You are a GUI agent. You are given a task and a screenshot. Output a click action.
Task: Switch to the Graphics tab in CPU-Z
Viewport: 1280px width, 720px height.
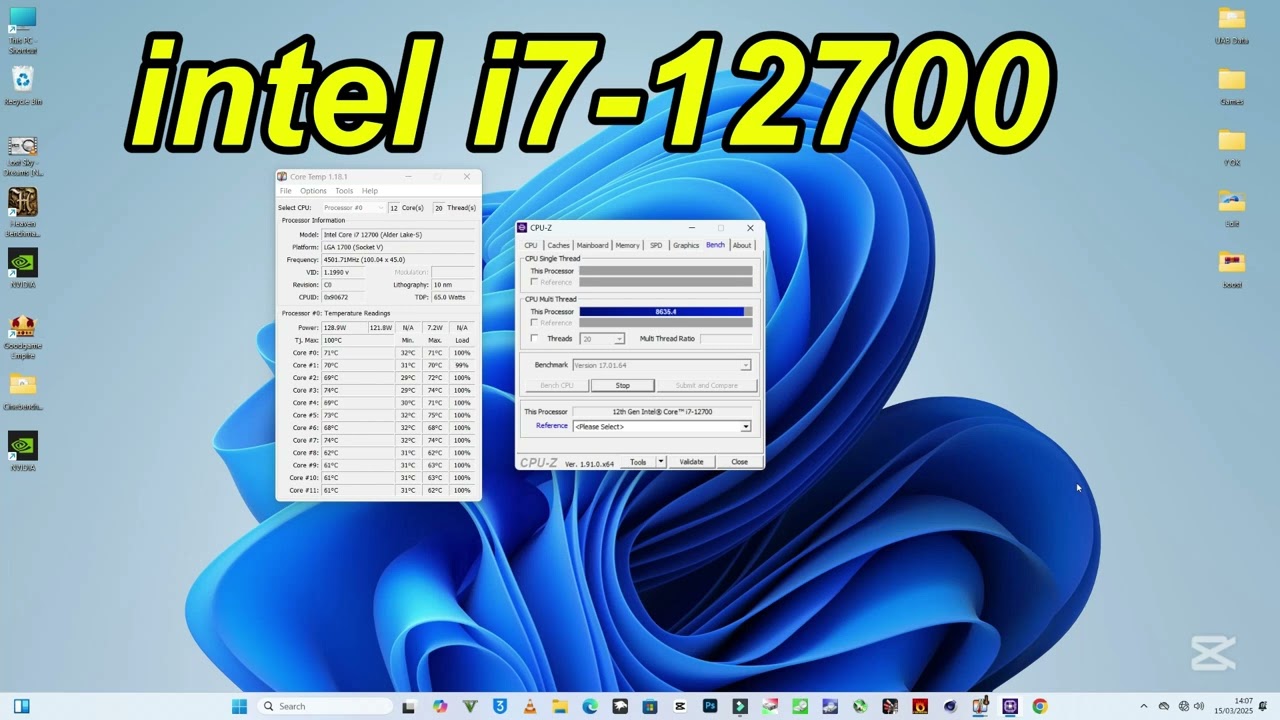pyautogui.click(x=686, y=245)
